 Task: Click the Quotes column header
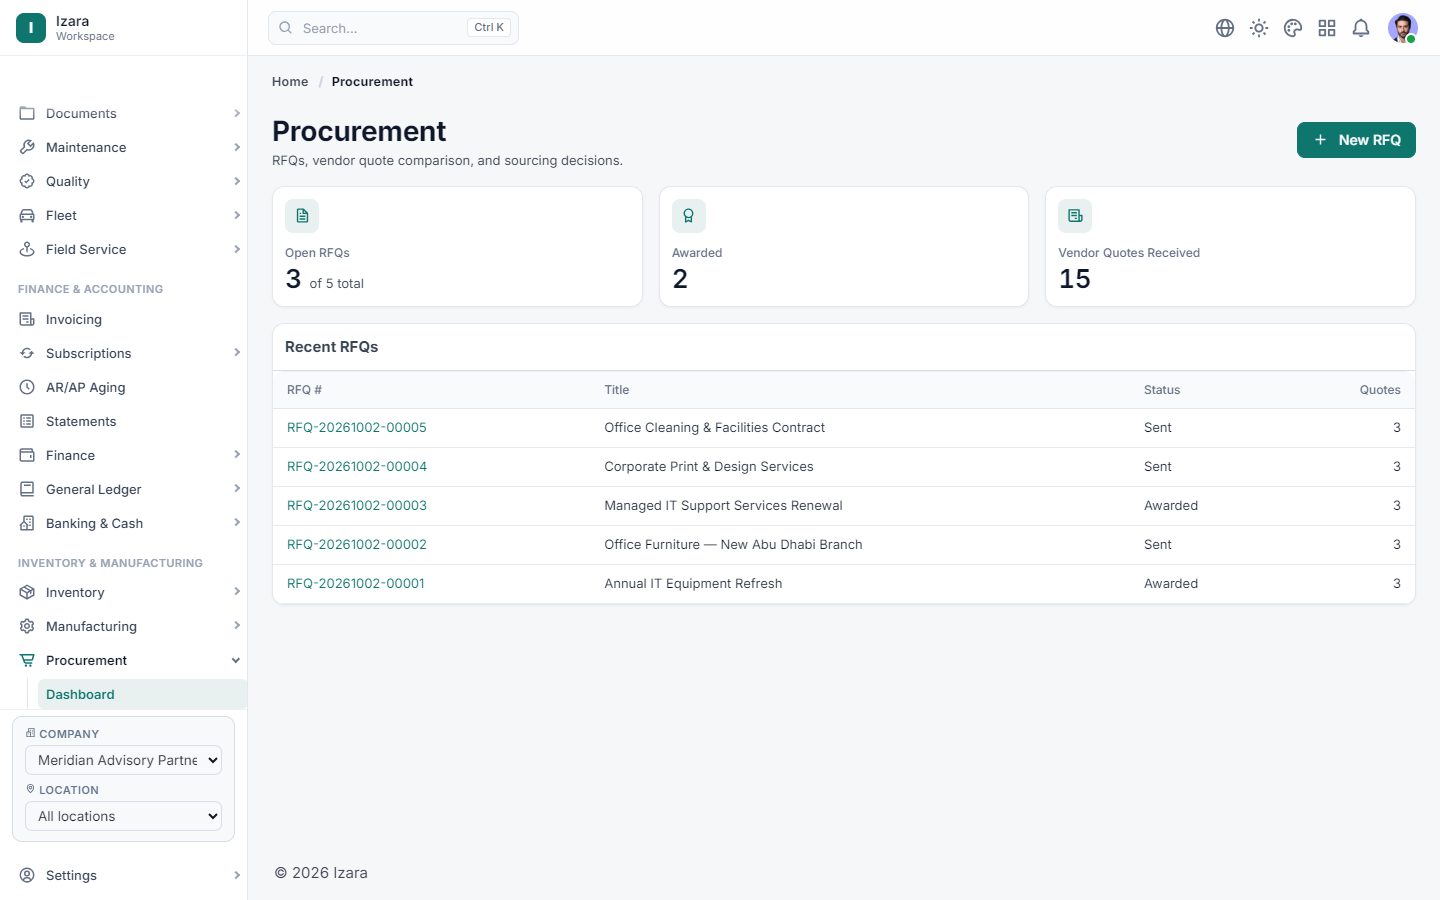1380,390
